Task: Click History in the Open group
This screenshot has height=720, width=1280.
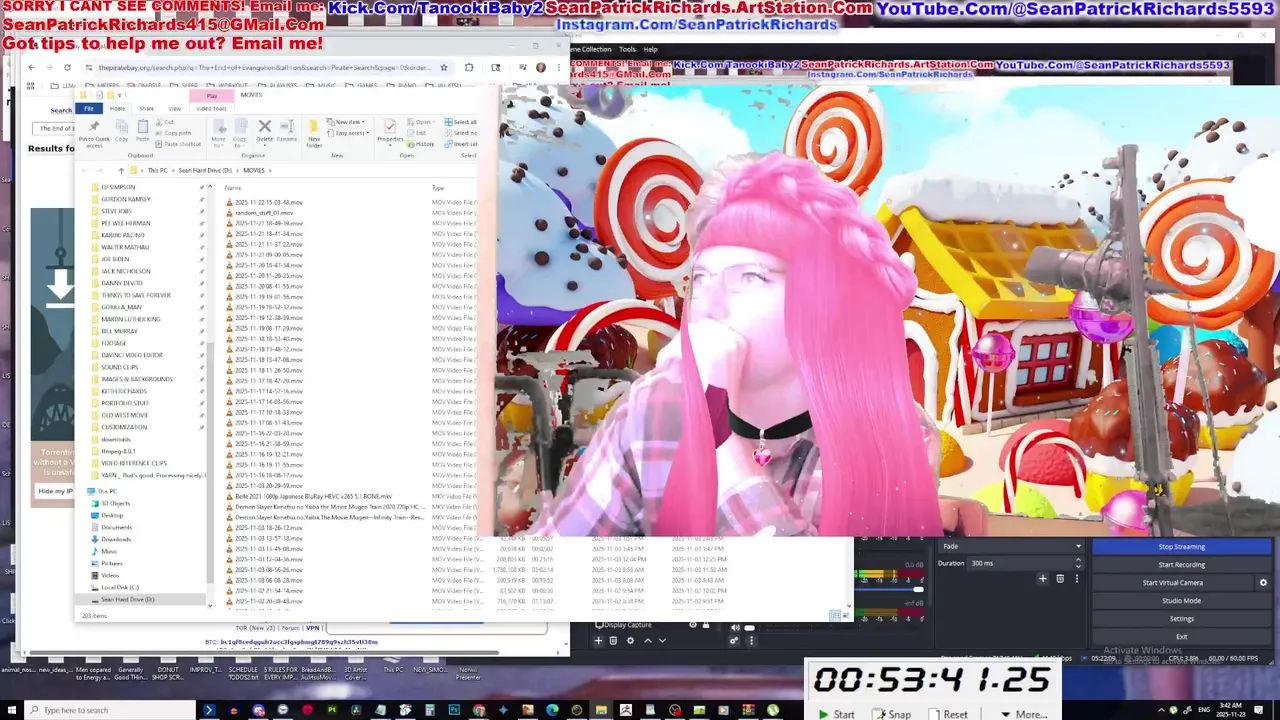Action: [423, 144]
